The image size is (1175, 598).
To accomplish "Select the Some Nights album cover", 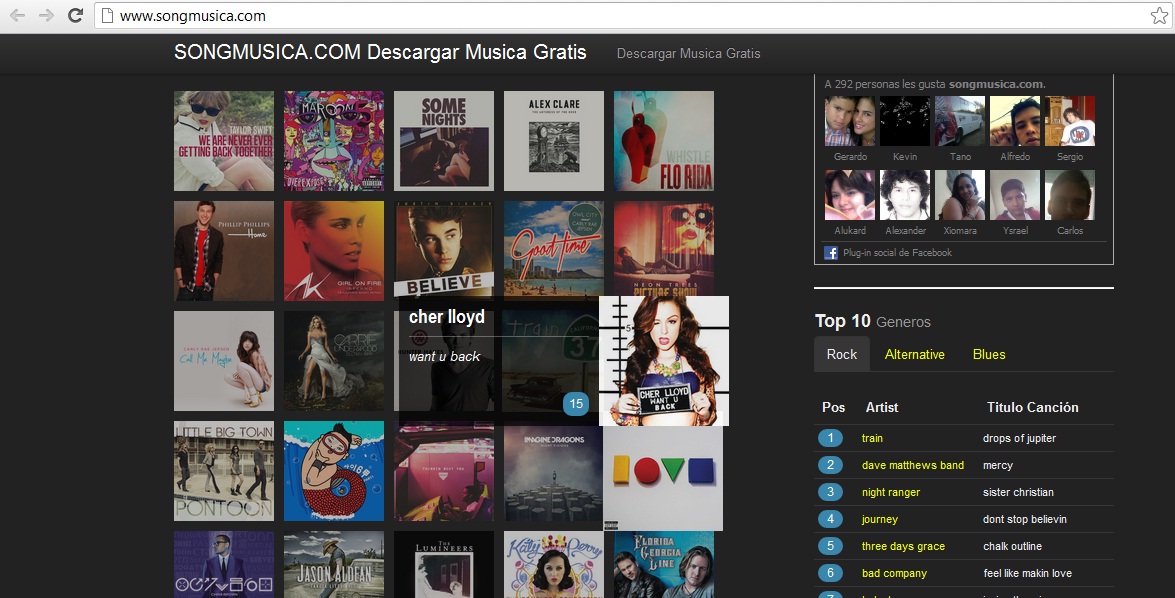I will [x=444, y=141].
